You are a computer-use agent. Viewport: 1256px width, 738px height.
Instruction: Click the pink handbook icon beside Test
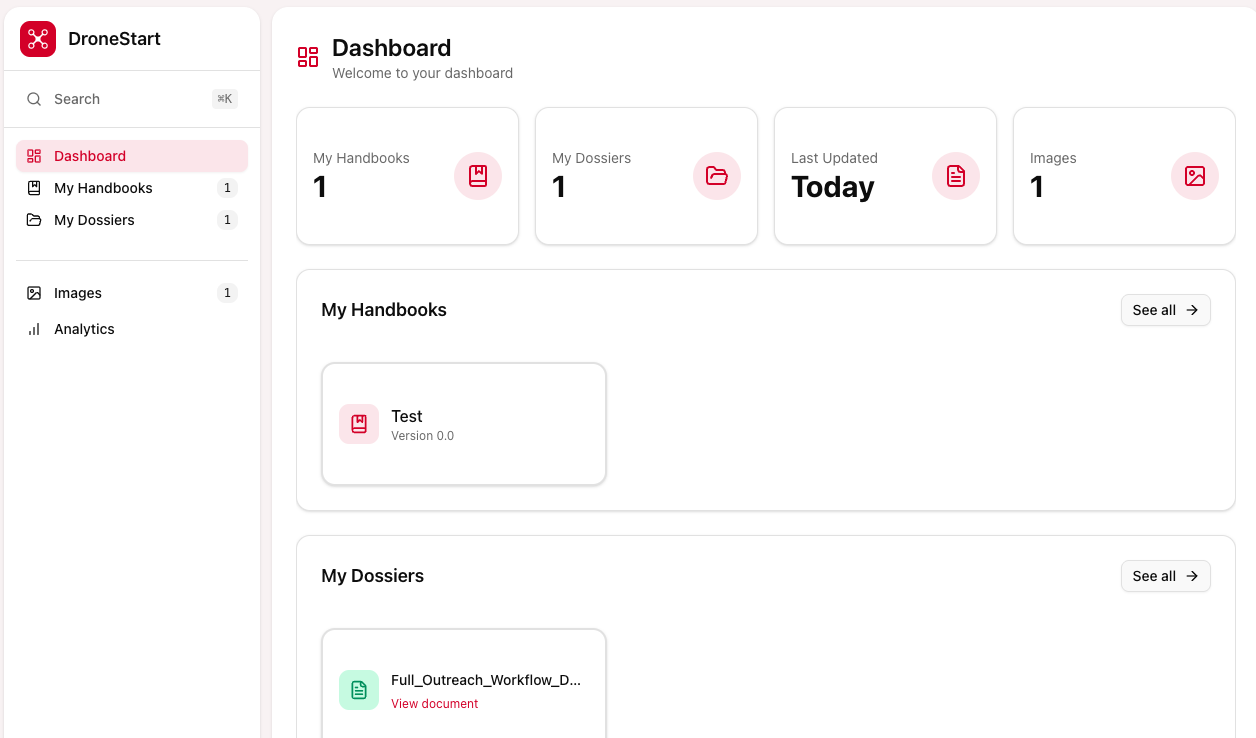point(359,424)
